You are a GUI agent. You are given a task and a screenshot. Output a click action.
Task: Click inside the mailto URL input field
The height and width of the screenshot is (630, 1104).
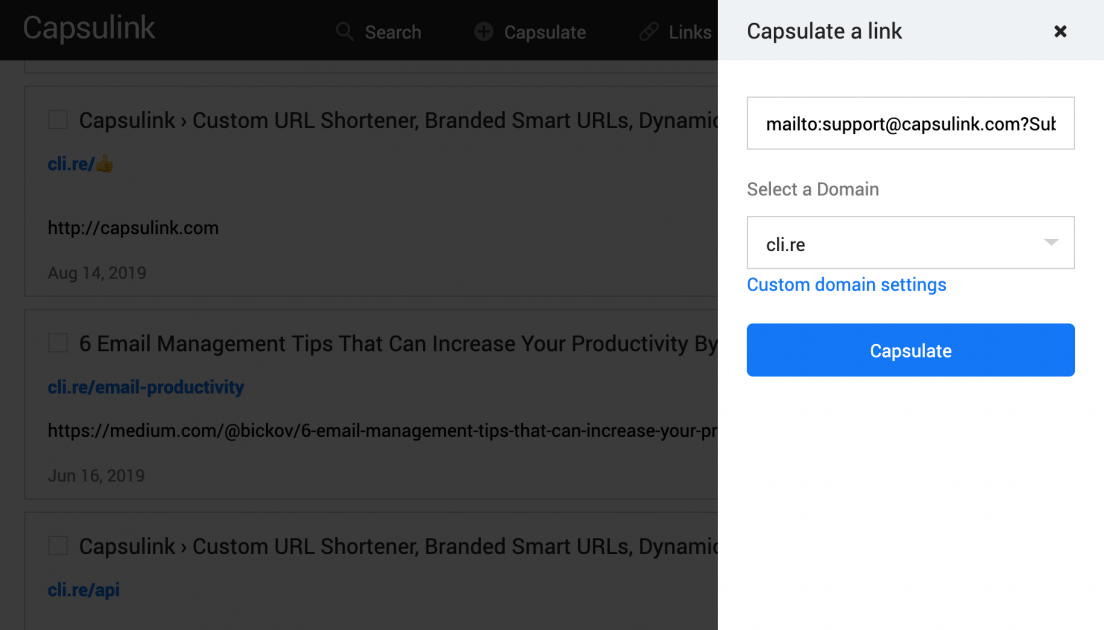pyautogui.click(x=910, y=123)
